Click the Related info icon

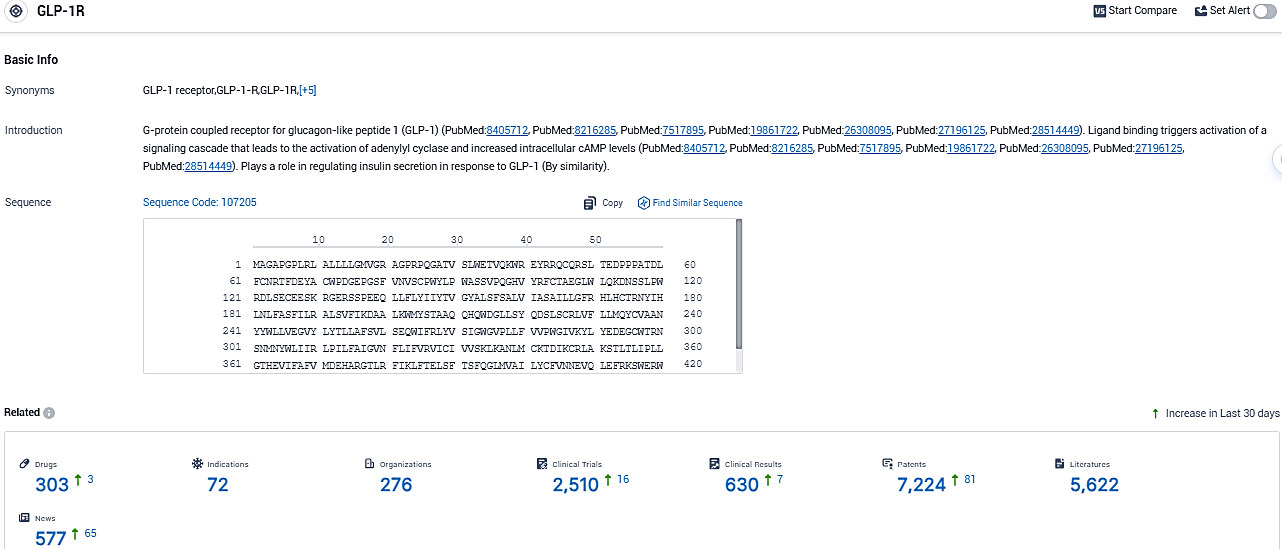click(x=49, y=413)
